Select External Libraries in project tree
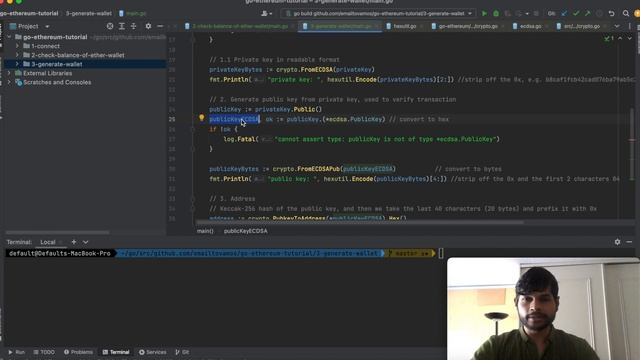The height and width of the screenshot is (360, 640). 47,73
